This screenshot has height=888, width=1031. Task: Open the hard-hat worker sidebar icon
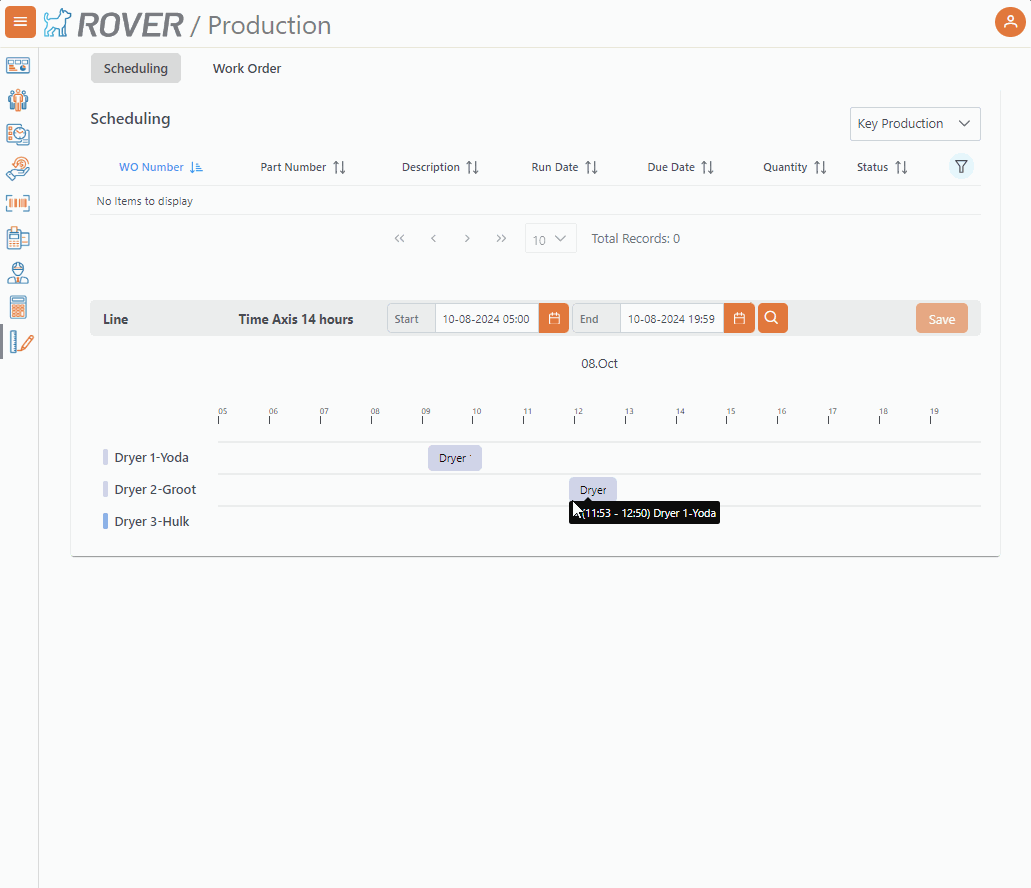click(x=18, y=273)
